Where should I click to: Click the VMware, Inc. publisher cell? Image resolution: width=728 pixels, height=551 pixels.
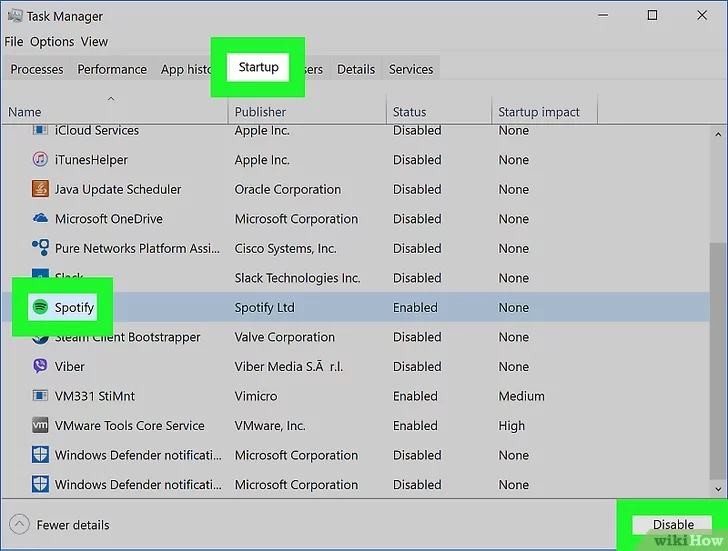[x=270, y=425]
